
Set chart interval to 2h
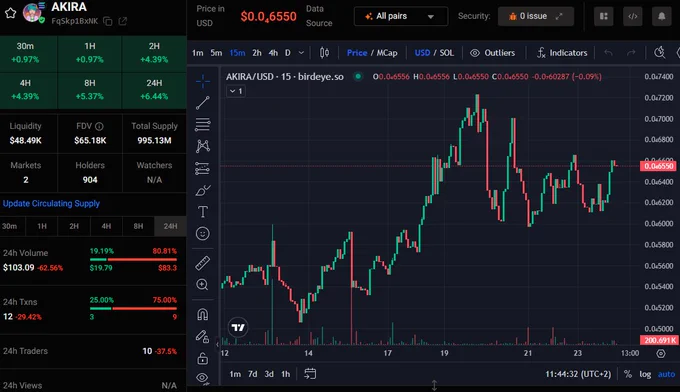click(x=257, y=53)
